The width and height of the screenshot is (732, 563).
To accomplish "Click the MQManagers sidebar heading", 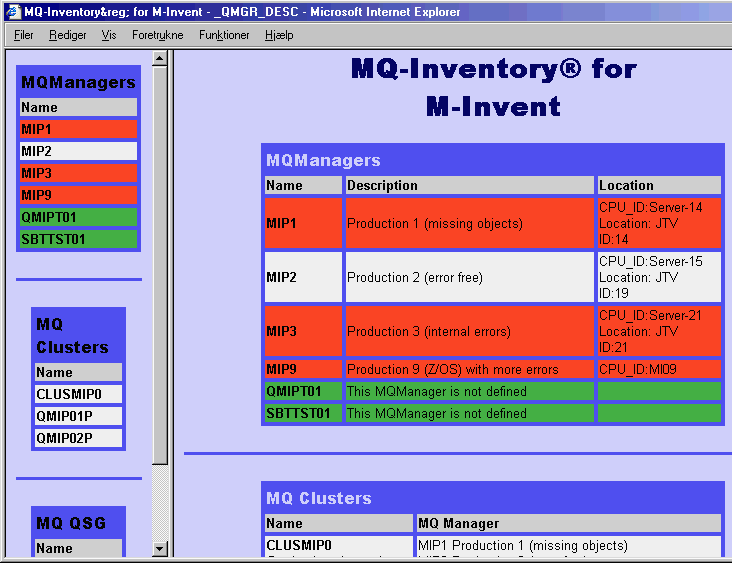I will coord(78,82).
